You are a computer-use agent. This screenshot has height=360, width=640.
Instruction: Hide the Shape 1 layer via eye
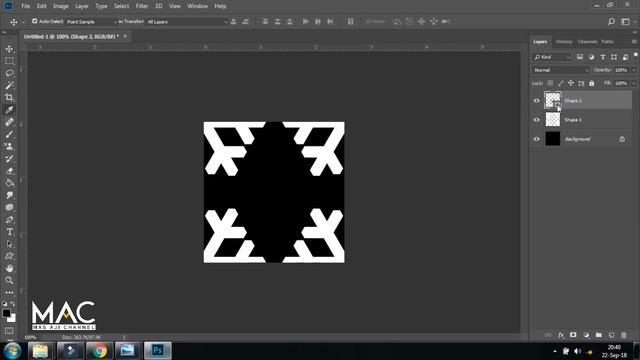pyautogui.click(x=537, y=120)
